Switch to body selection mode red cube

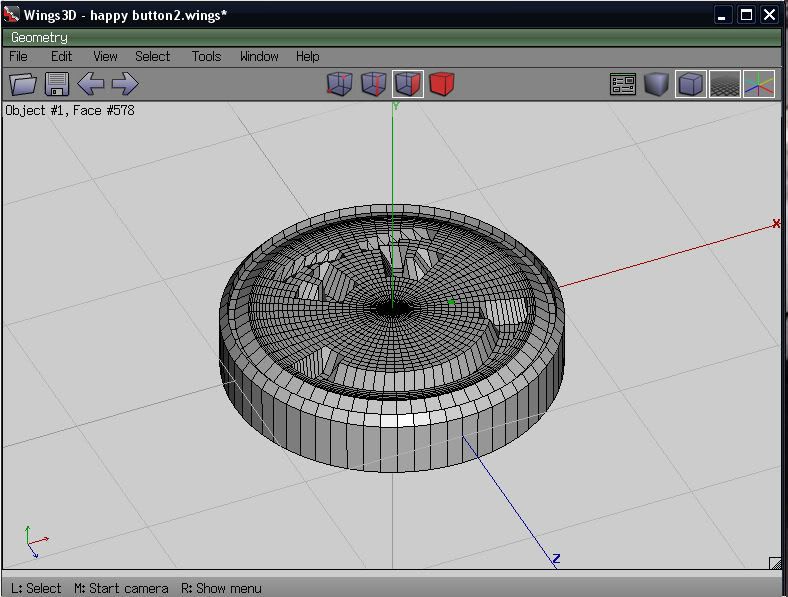click(441, 84)
